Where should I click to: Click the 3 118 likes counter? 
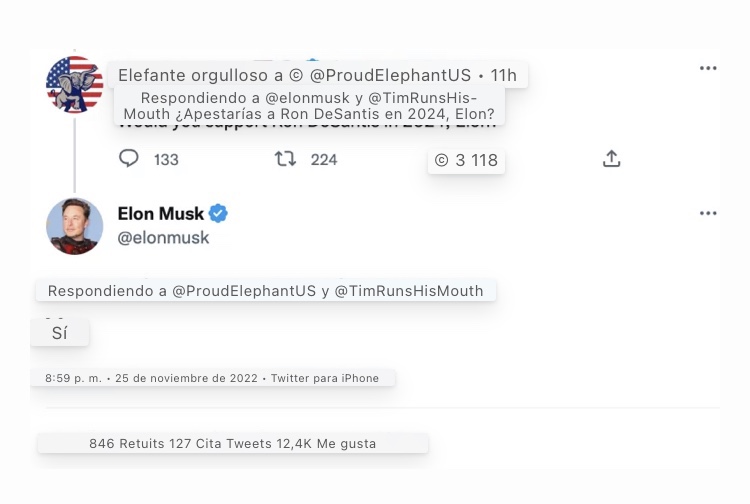click(x=466, y=160)
